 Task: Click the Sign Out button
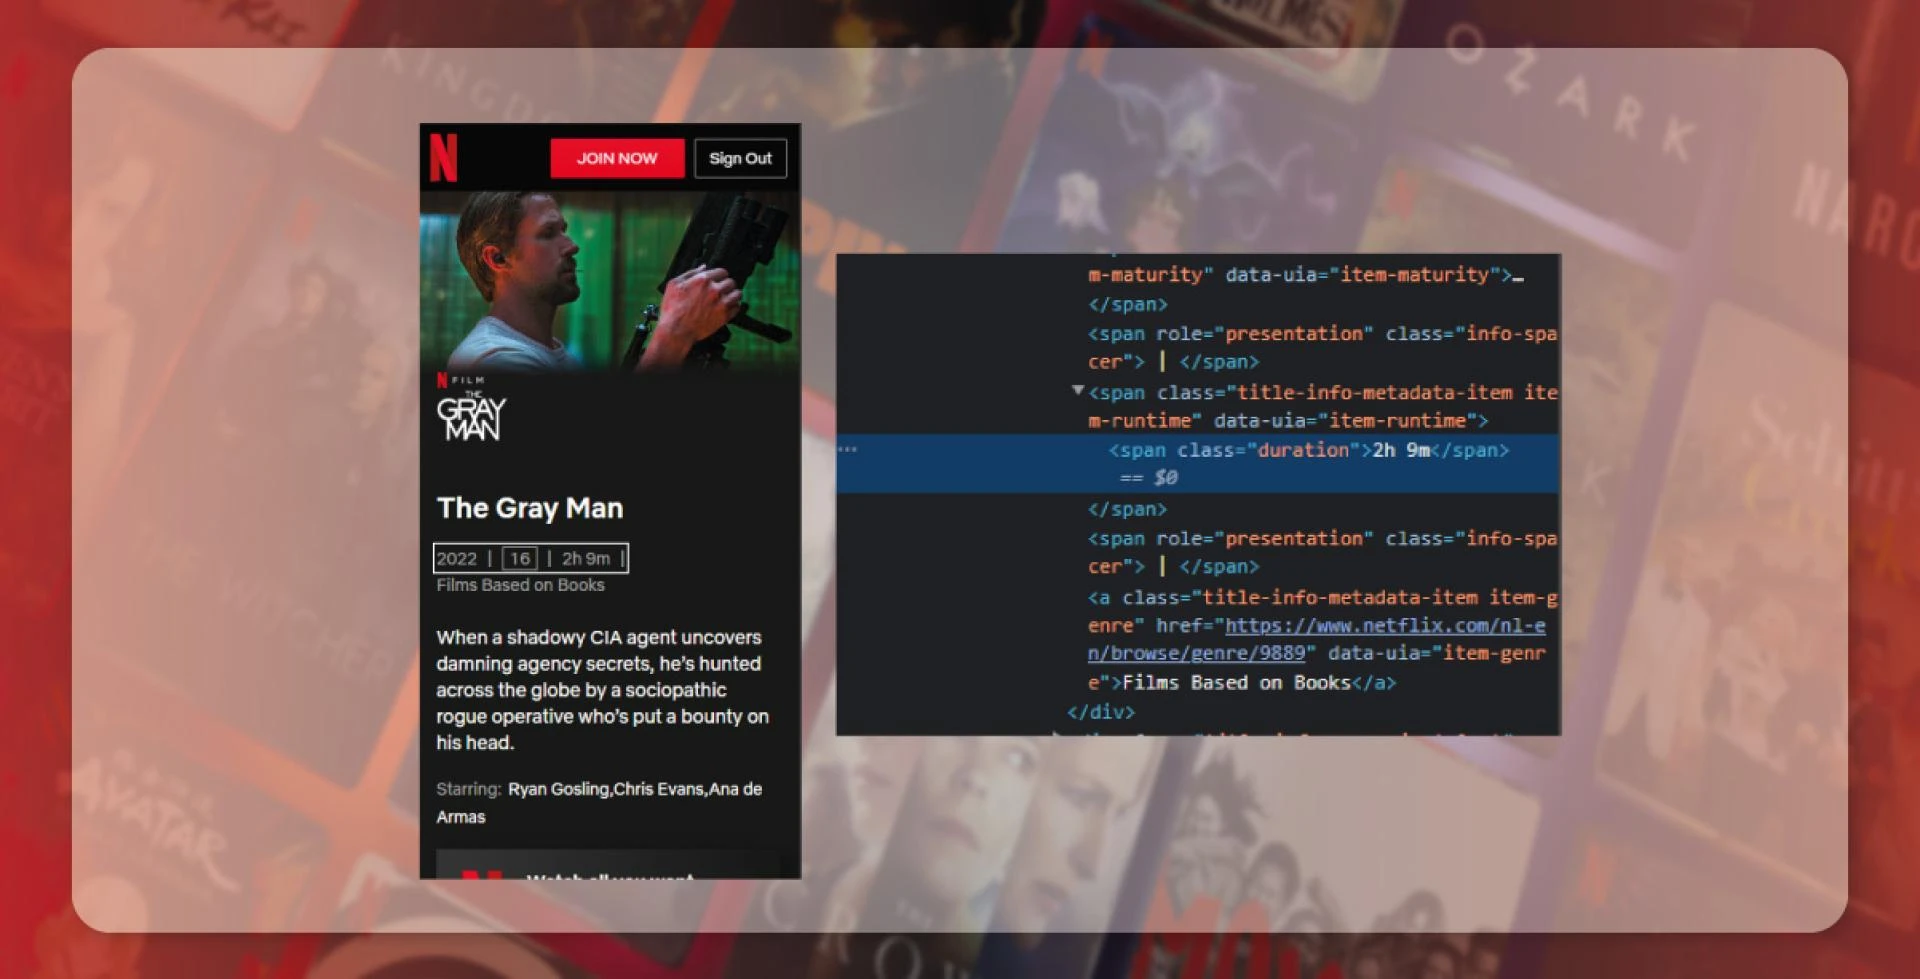click(x=740, y=158)
